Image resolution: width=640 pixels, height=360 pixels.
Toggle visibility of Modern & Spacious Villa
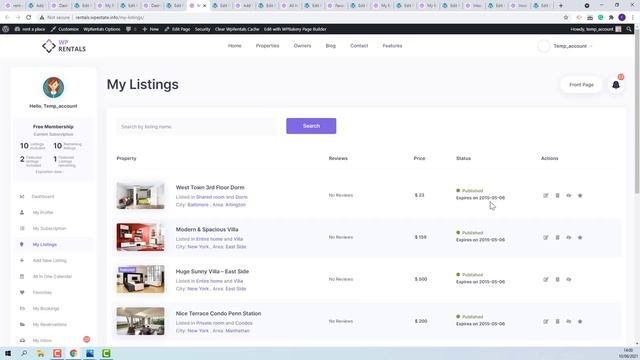(569, 238)
